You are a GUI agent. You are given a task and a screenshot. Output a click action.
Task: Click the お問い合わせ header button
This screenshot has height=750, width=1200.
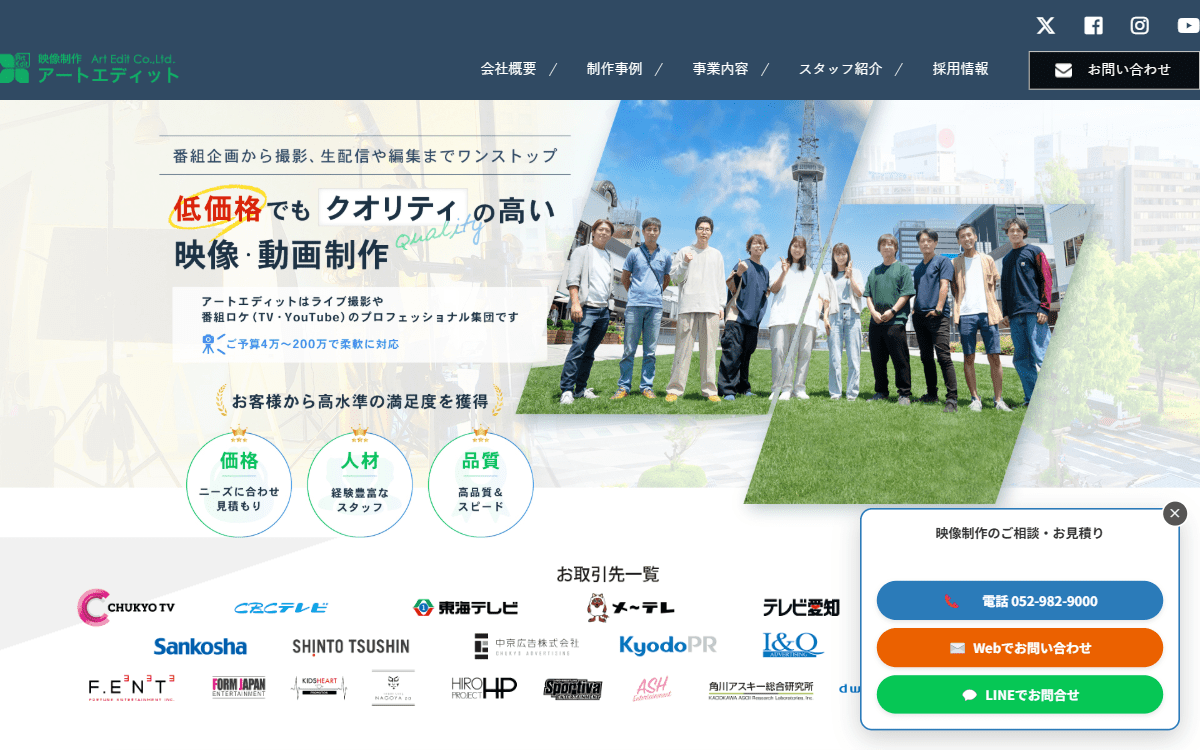1114,70
